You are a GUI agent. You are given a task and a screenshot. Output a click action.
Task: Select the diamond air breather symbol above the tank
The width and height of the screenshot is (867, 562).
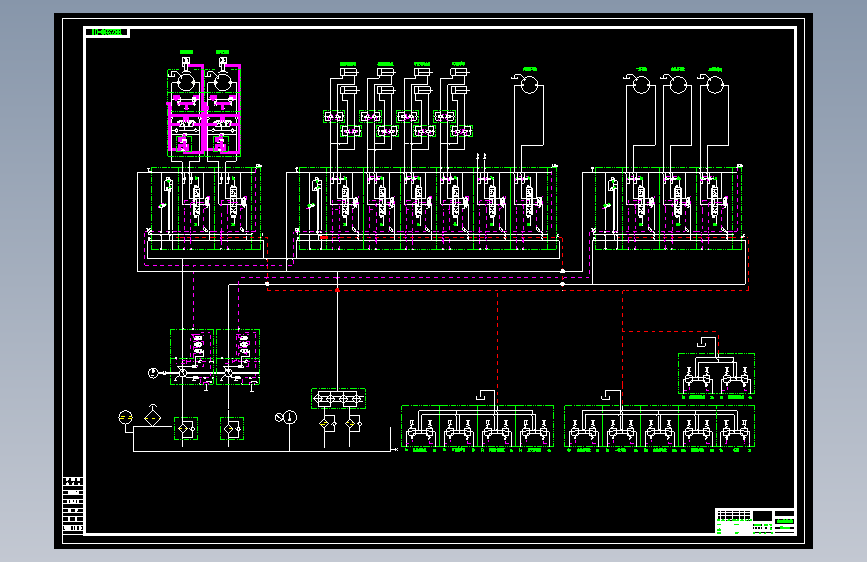[x=153, y=417]
